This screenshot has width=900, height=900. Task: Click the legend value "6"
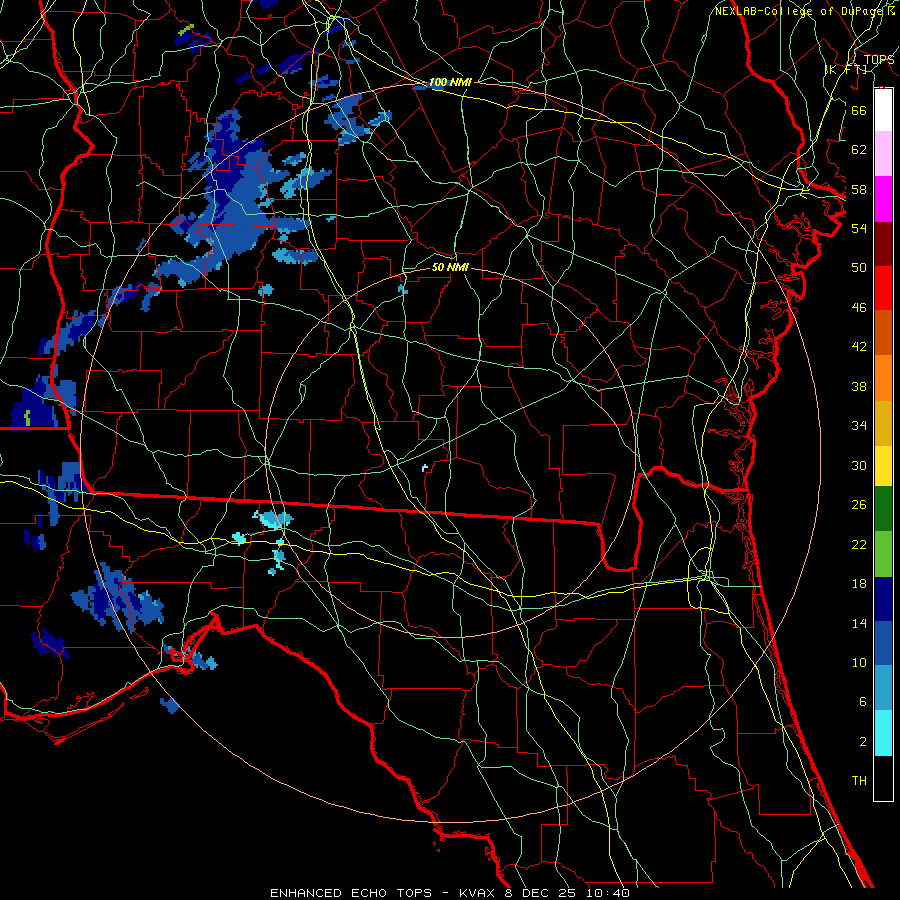863,701
